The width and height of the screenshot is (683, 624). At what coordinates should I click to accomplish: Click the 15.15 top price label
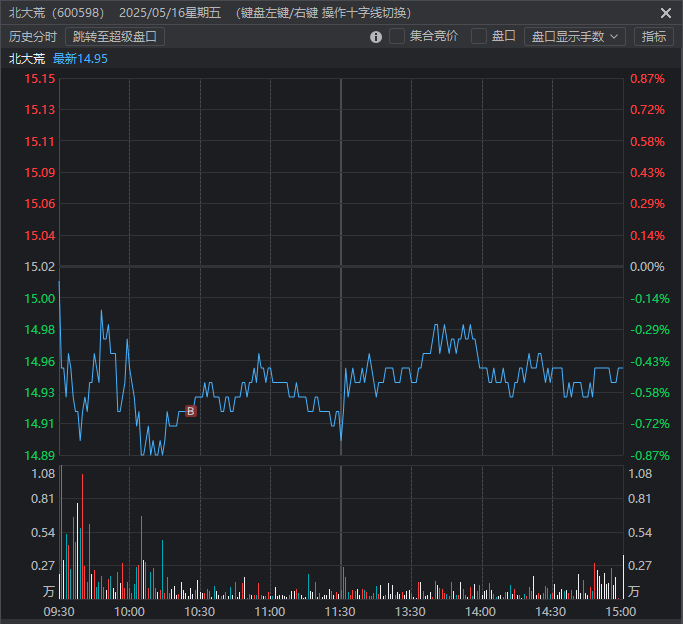pos(40,79)
